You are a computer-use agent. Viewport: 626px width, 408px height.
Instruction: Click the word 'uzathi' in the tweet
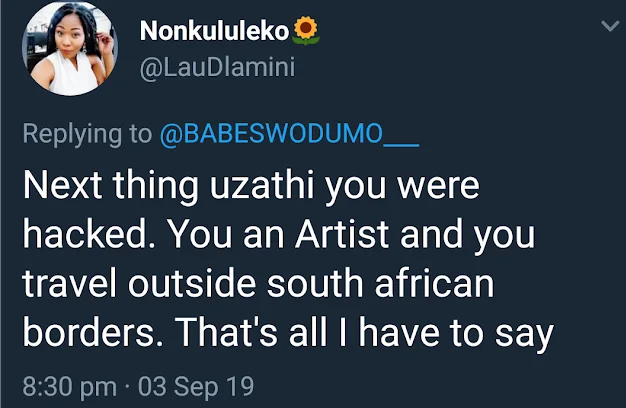pyautogui.click(x=262, y=185)
